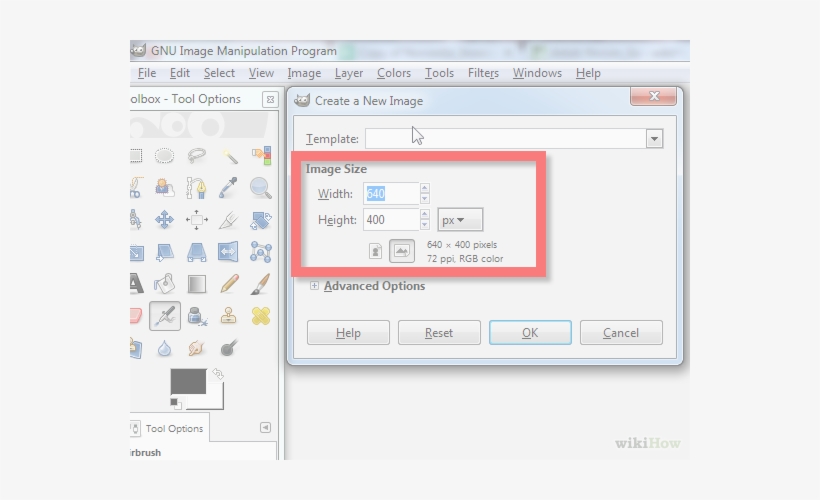This screenshot has height=500, width=820.
Task: Open the Tools menu
Action: (439, 73)
